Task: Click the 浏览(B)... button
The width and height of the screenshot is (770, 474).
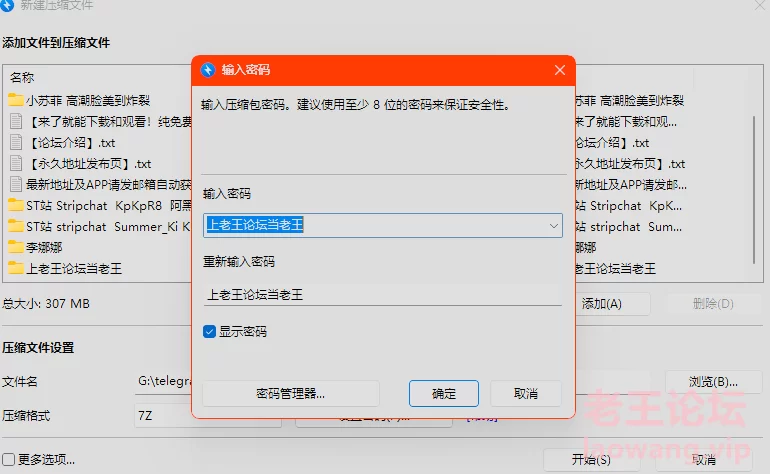Action: [713, 381]
